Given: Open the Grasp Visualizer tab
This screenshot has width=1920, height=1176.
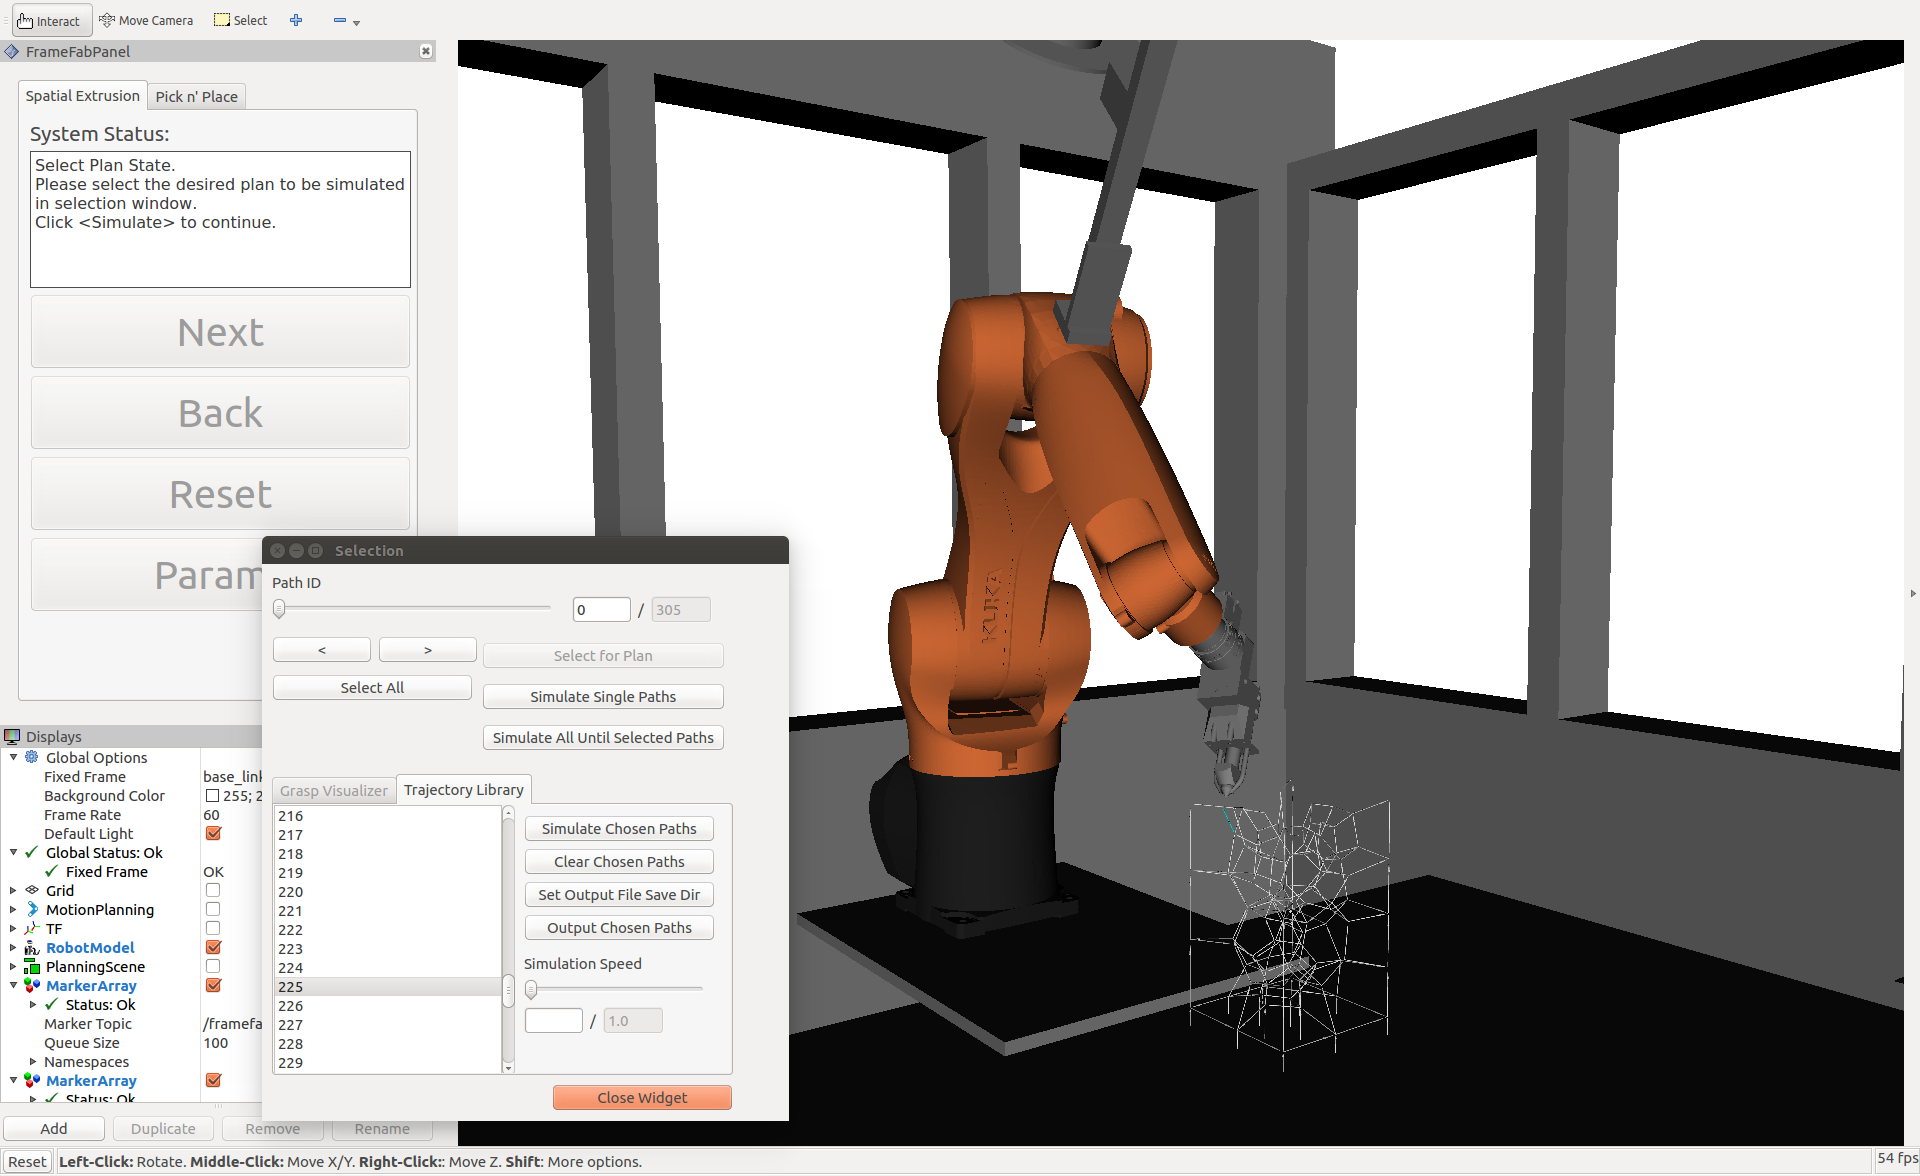Looking at the screenshot, I should 333,790.
